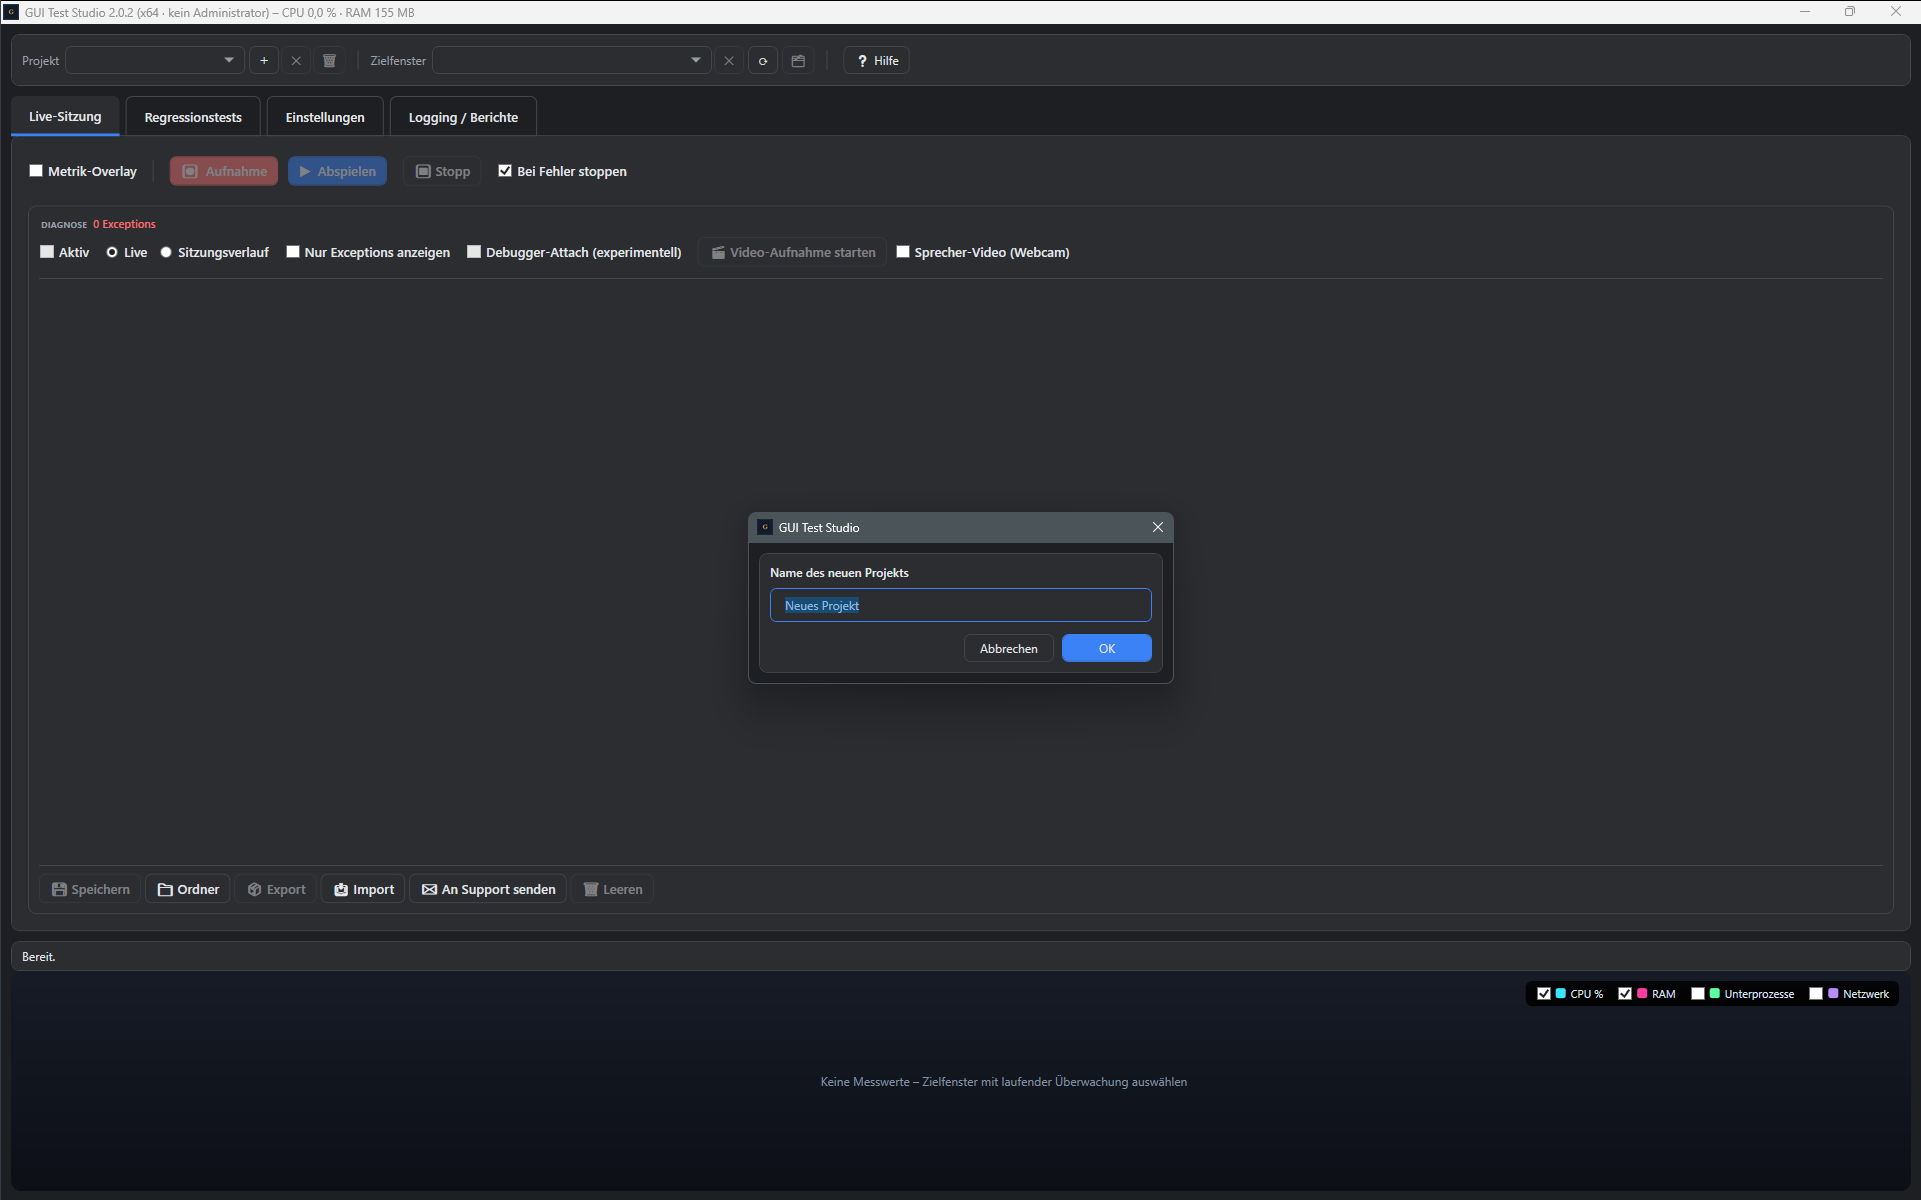Image resolution: width=1921 pixels, height=1200 pixels.
Task: Expand the Projekt dropdown
Action: pos(155,61)
